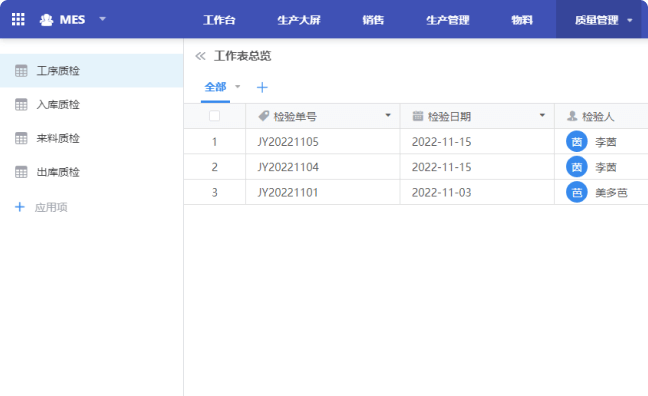Open 入库质检 worksheet in sidebar
The image size is (648, 396).
91,105
